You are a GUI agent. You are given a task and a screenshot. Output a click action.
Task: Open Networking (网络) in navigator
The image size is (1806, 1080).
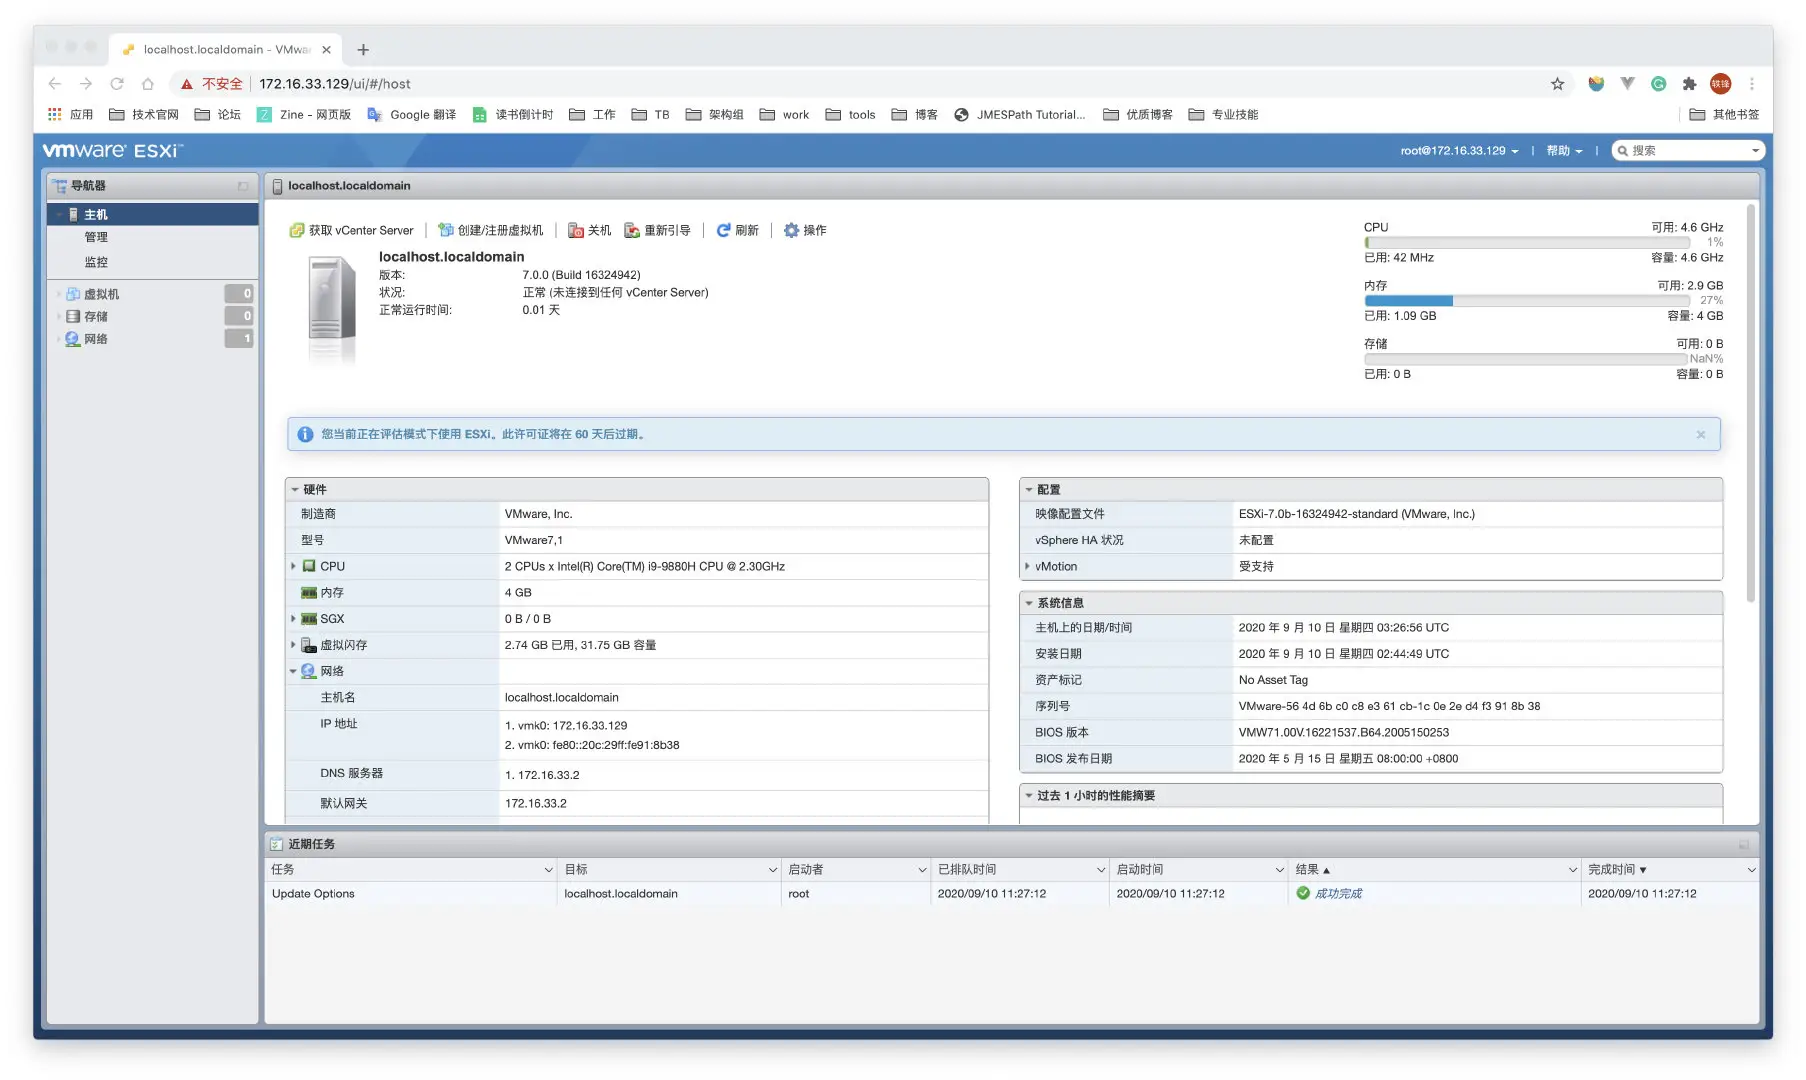coord(95,339)
